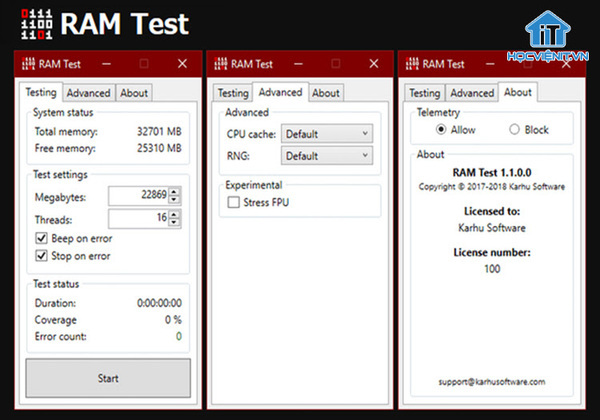Click the RAM Test icon in middle window title bar
The width and height of the screenshot is (600, 420).
(x=220, y=63)
